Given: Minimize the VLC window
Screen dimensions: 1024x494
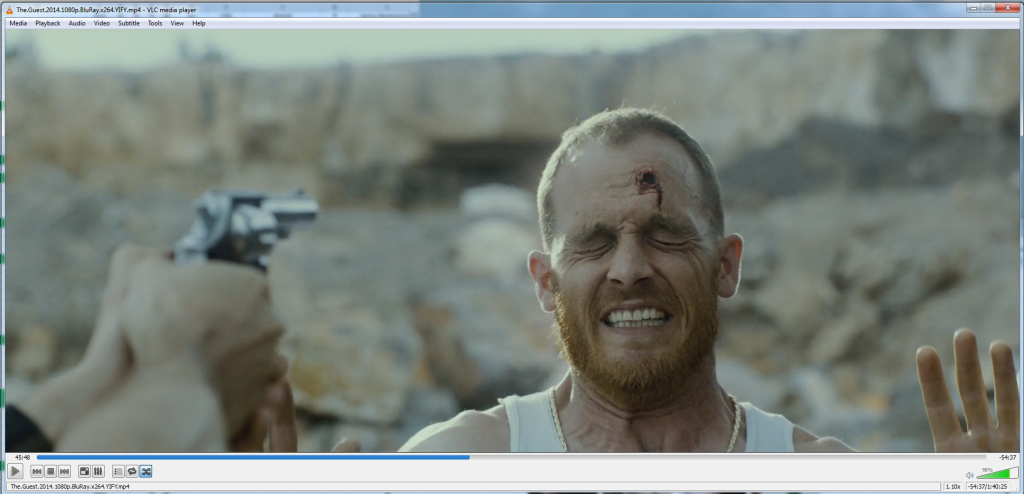Looking at the screenshot, I should [974, 7].
